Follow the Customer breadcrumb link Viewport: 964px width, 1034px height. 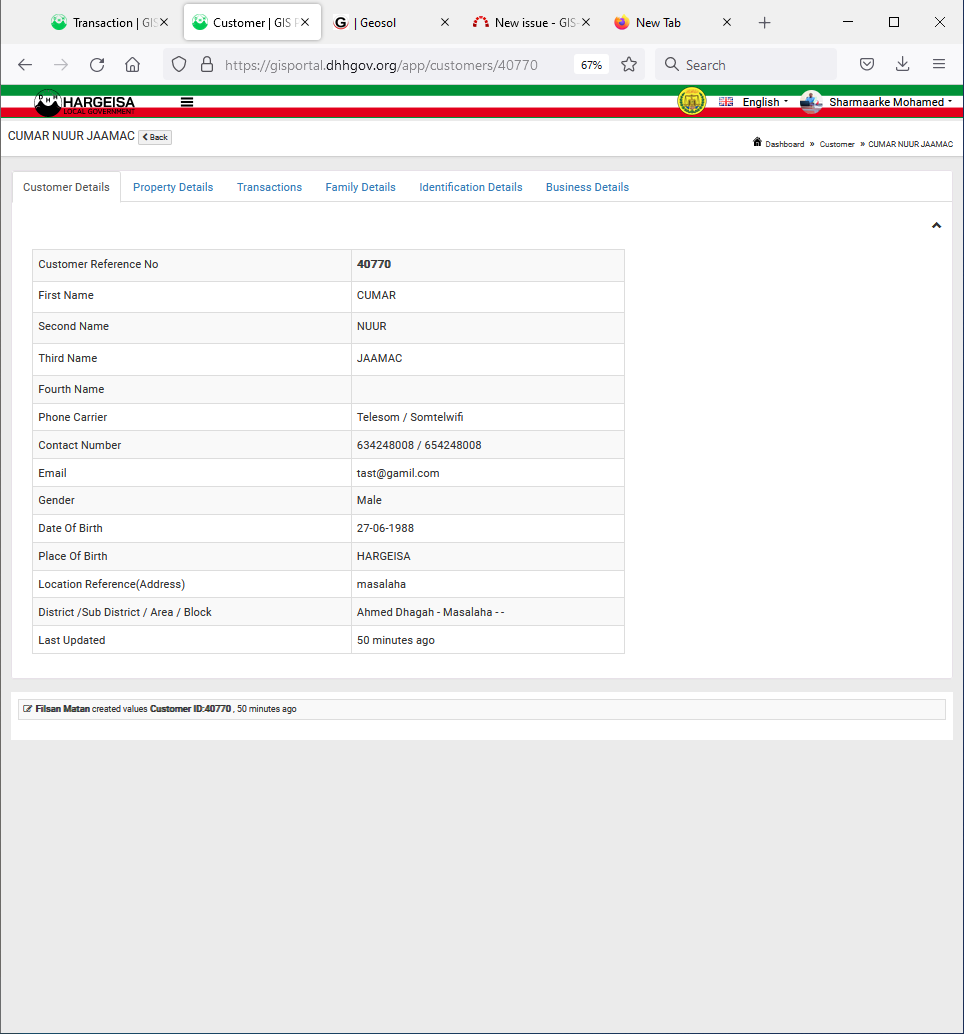click(x=837, y=144)
